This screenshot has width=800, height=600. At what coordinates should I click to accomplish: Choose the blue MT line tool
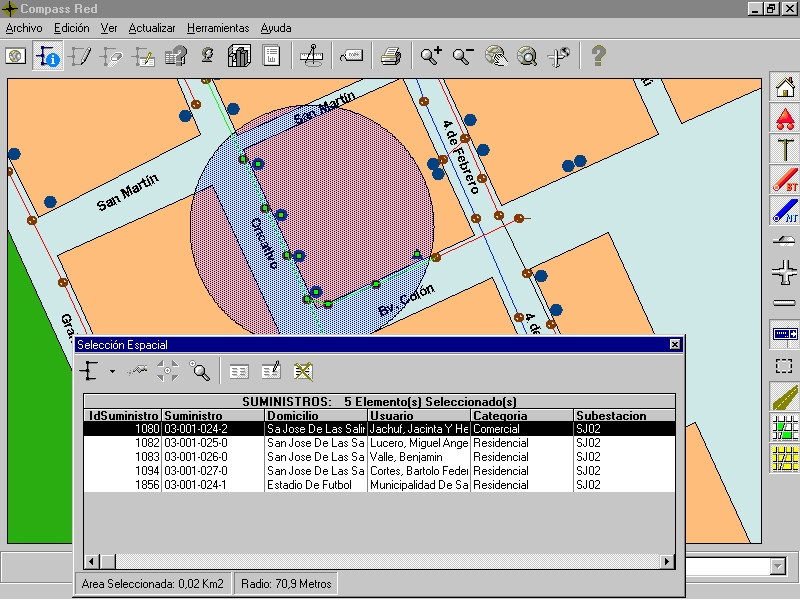(785, 210)
